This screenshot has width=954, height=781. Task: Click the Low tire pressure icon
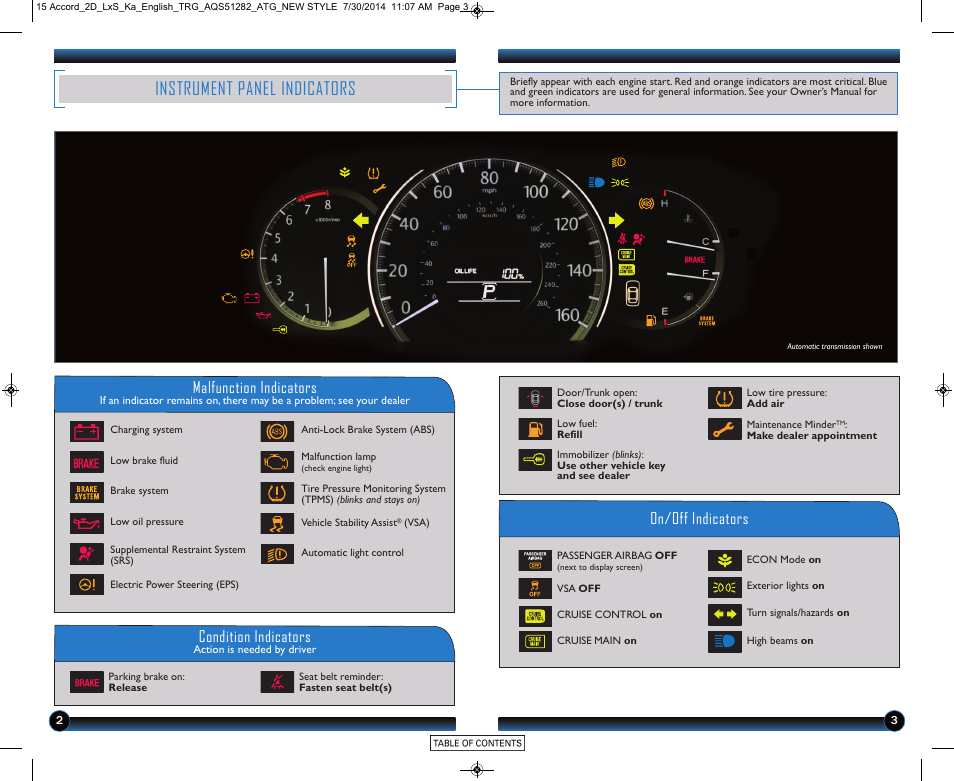click(725, 398)
